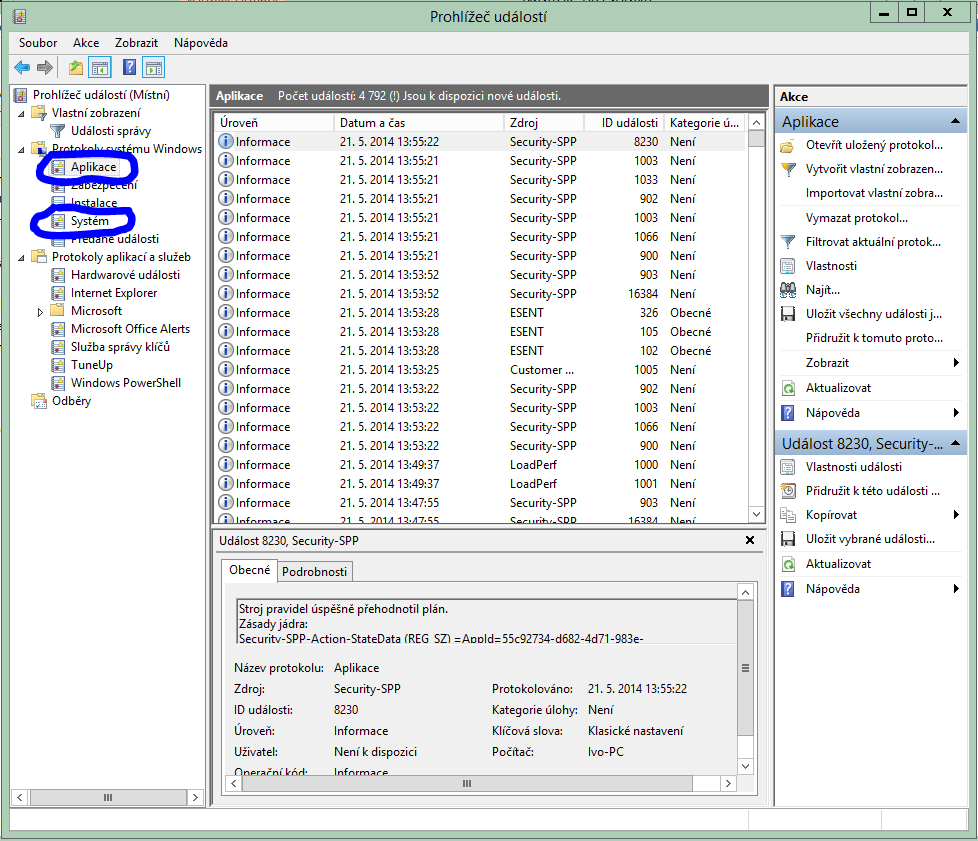Click Vlastnosti události in actions pane

coord(853,467)
